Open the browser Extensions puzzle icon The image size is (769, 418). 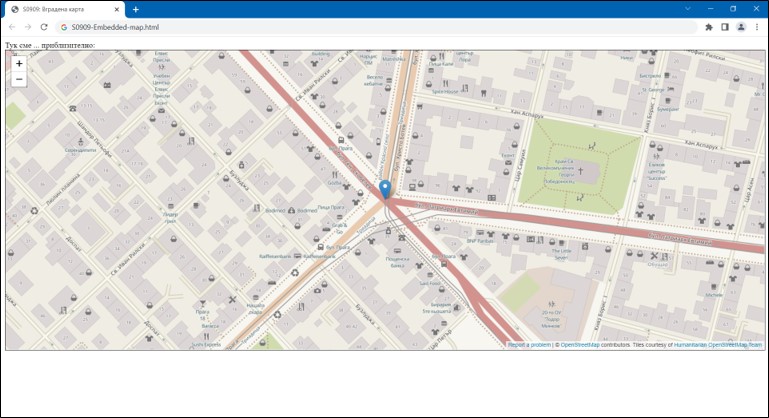[x=709, y=27]
